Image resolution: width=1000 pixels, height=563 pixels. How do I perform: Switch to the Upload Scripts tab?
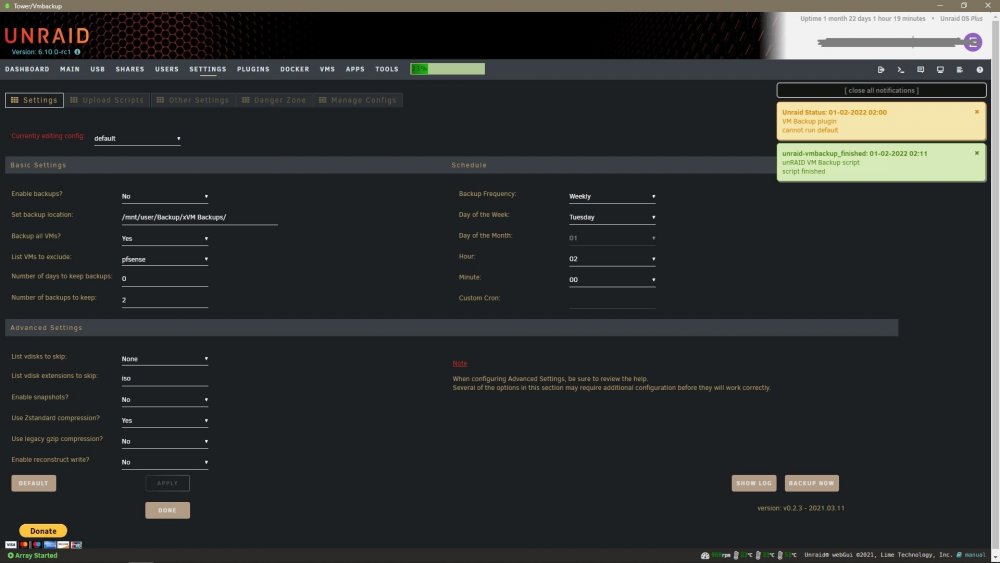[x=107, y=100]
